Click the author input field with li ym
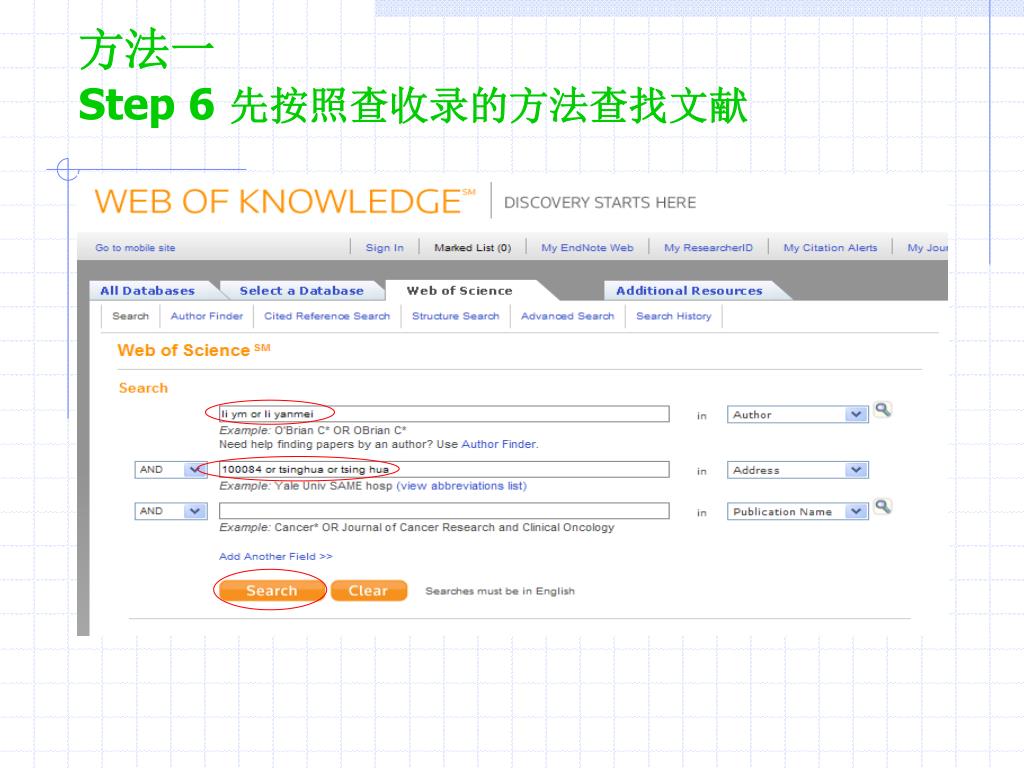Screen dimensions: 1024x768 [444, 414]
